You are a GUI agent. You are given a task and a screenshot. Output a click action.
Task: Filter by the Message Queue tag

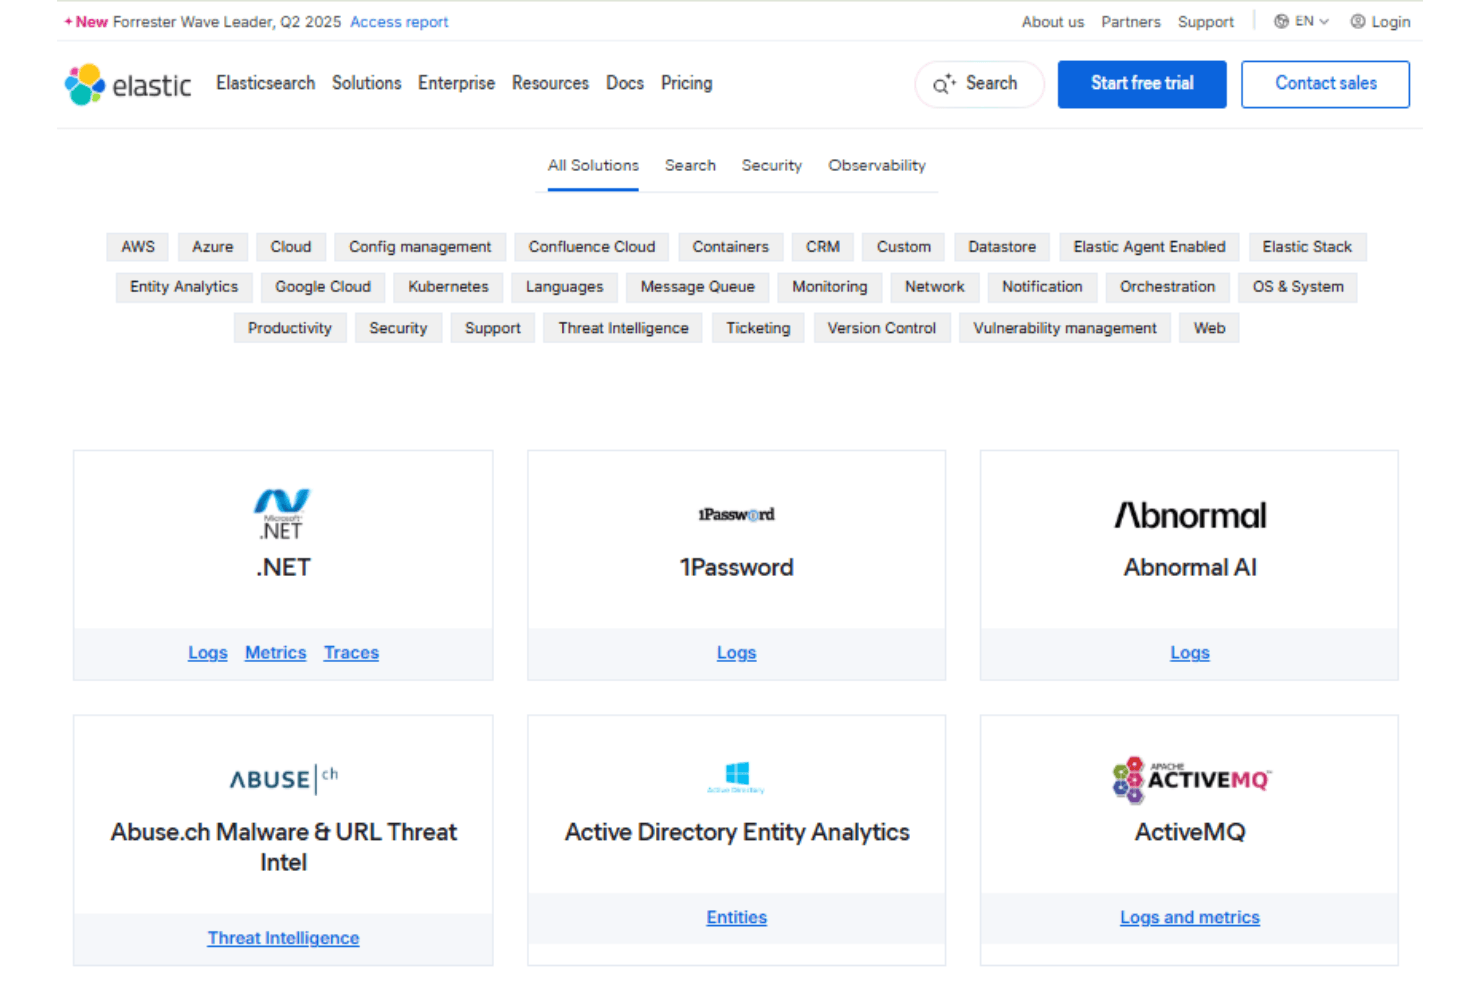point(697,287)
